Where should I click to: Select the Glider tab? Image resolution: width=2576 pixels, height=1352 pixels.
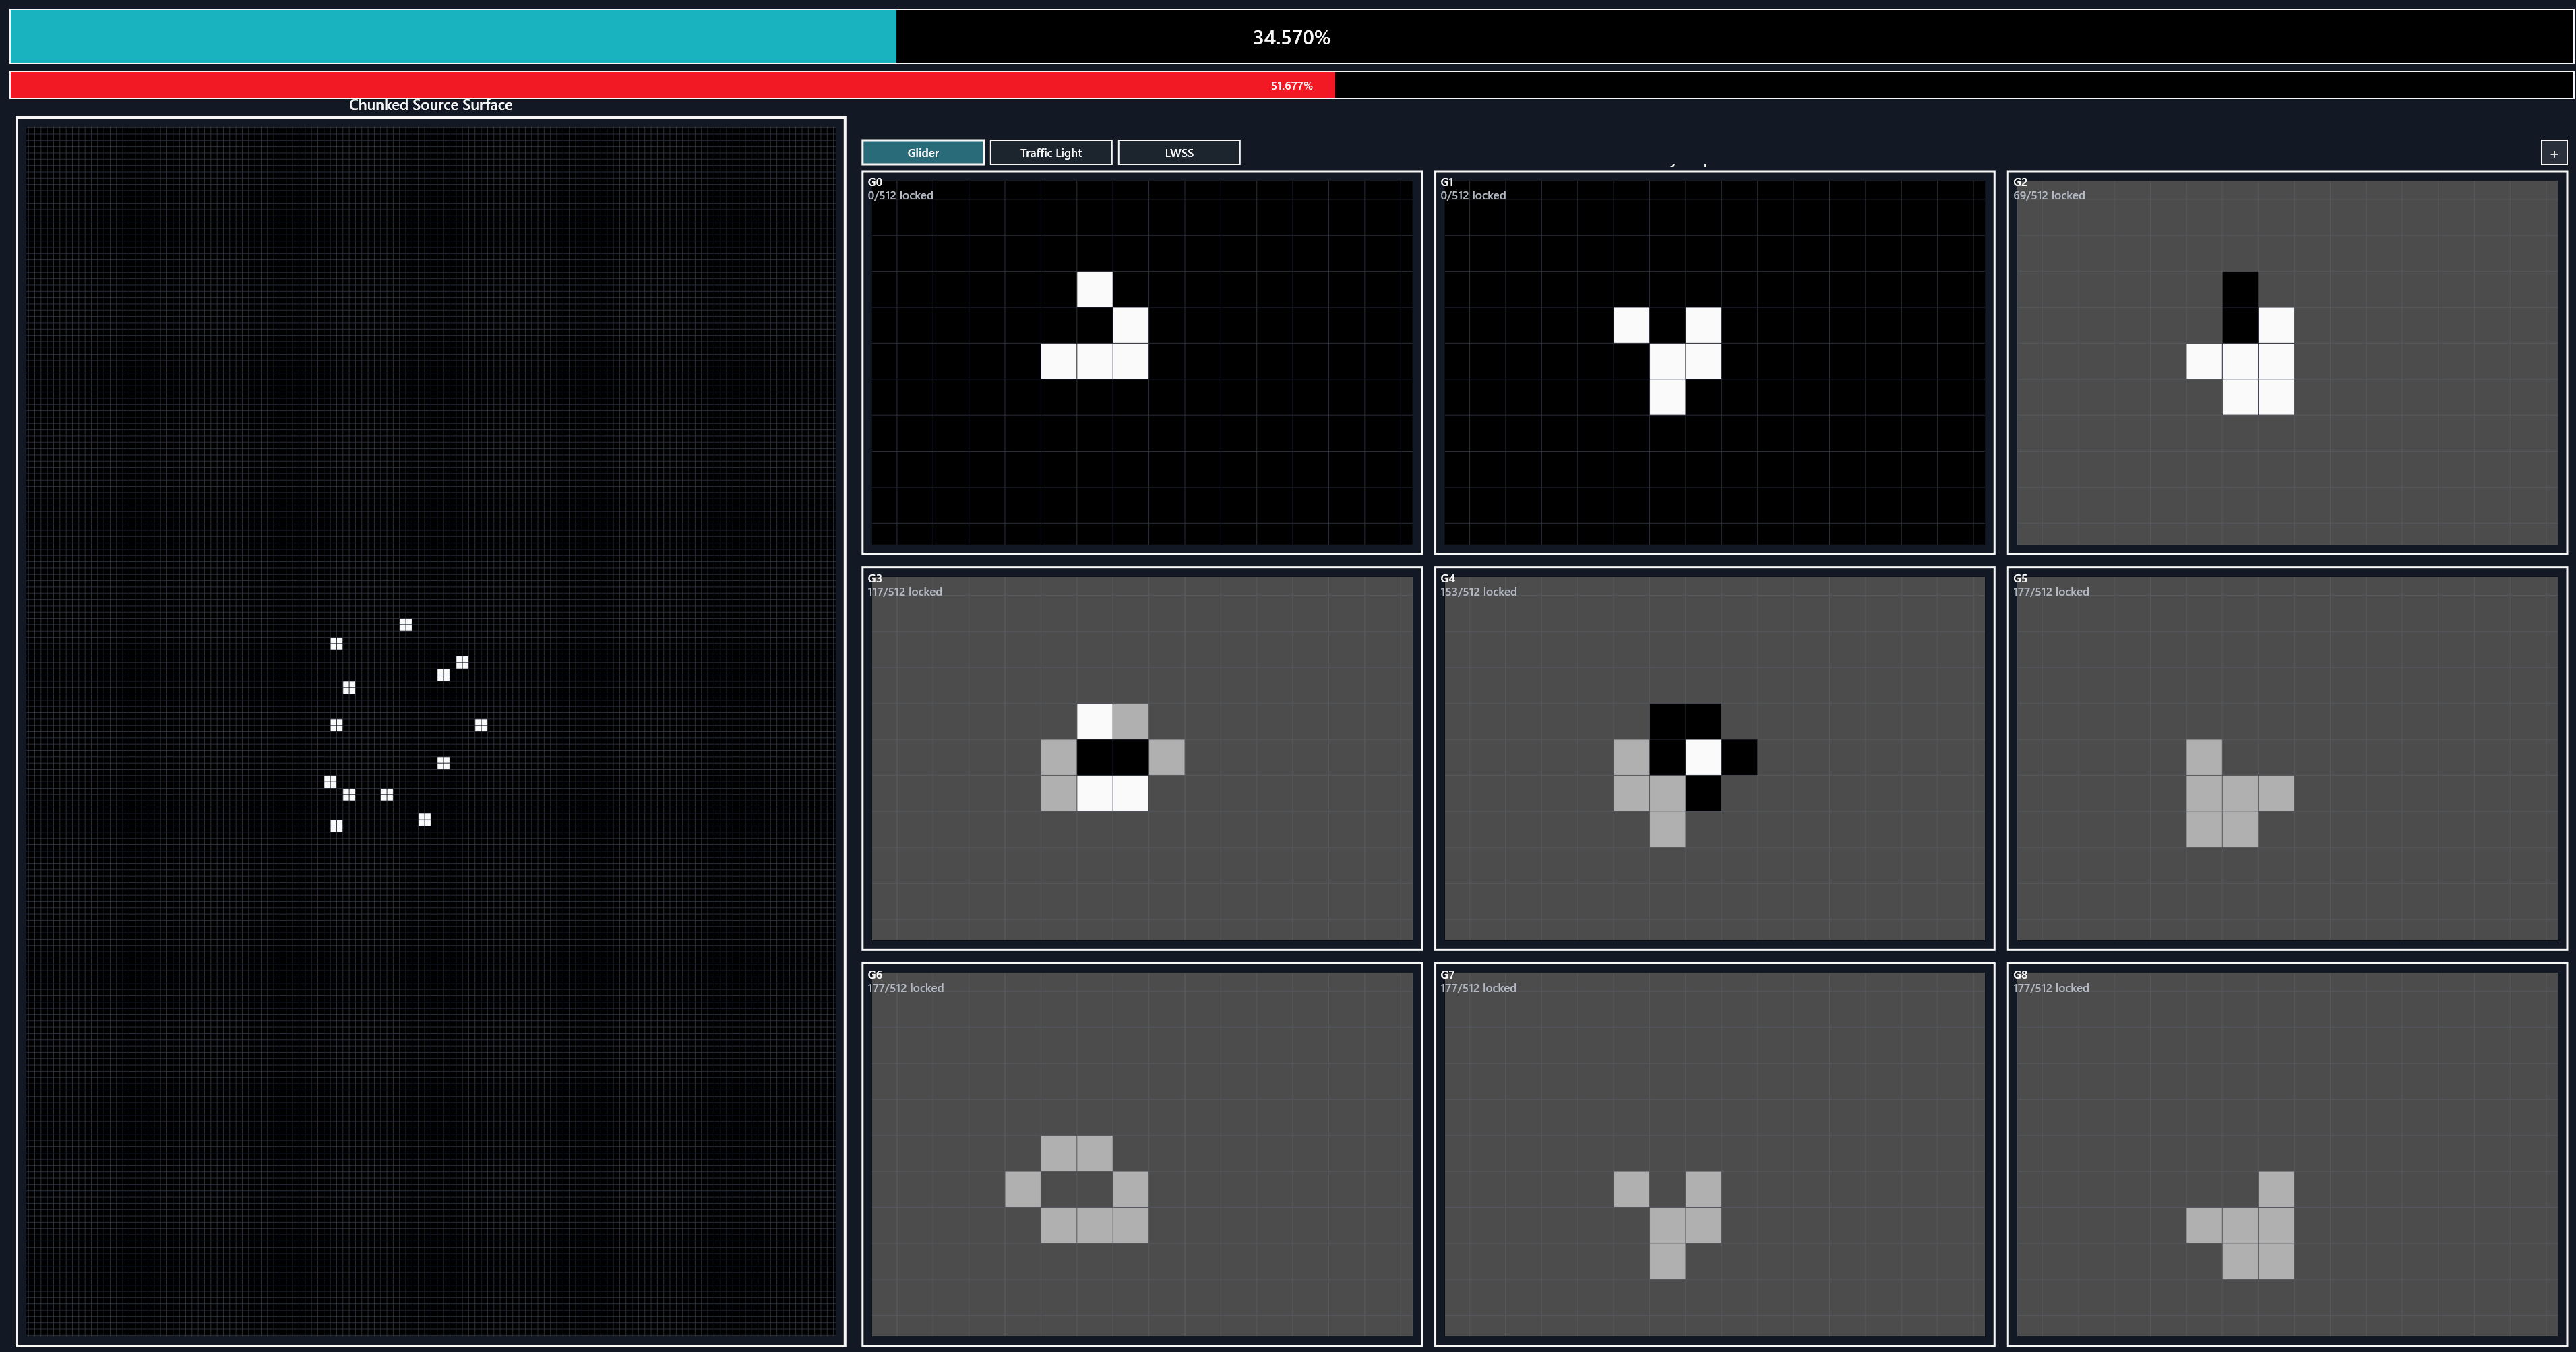pyautogui.click(x=922, y=152)
